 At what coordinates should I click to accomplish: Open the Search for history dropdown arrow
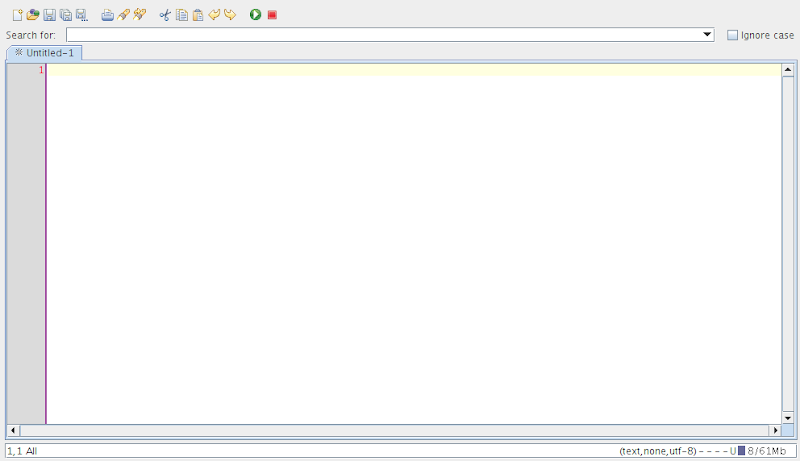coord(707,35)
